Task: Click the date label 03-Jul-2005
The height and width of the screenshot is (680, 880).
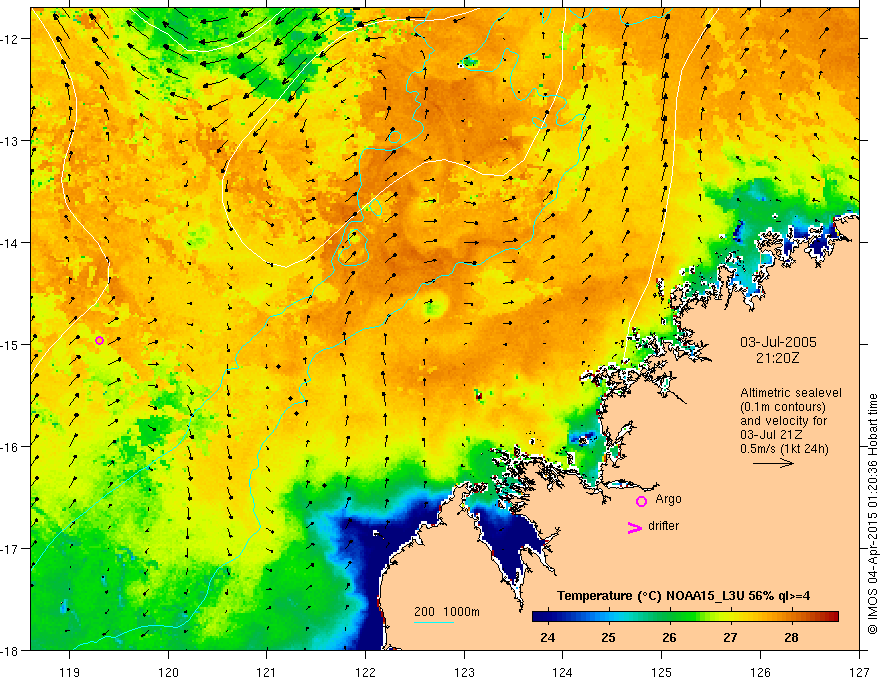Action: coord(778,342)
